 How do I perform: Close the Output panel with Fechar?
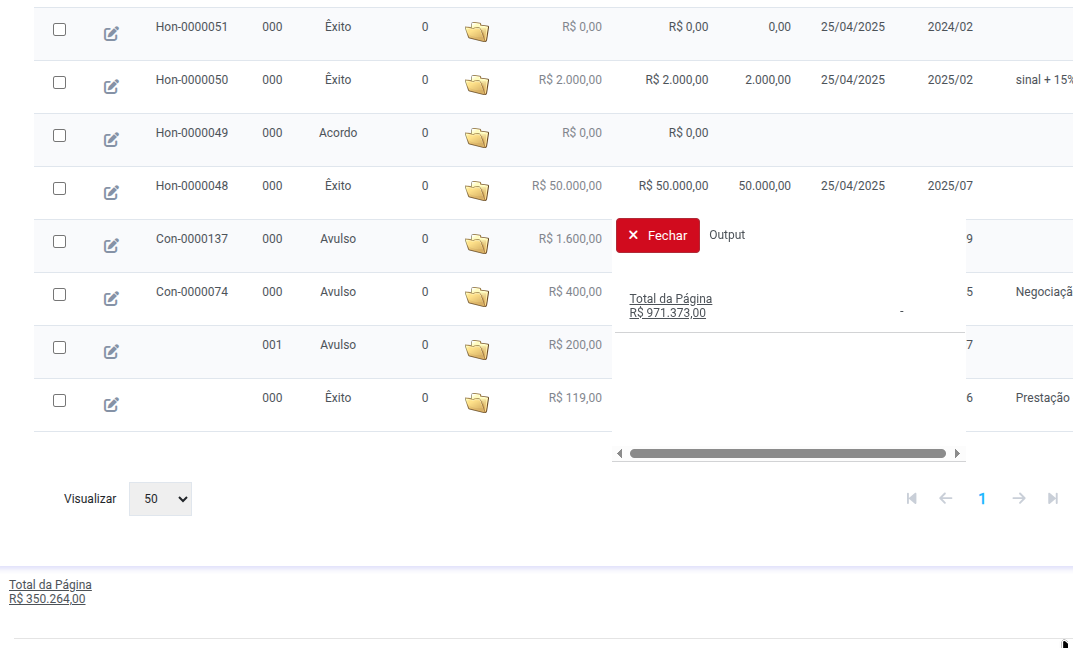[658, 236]
